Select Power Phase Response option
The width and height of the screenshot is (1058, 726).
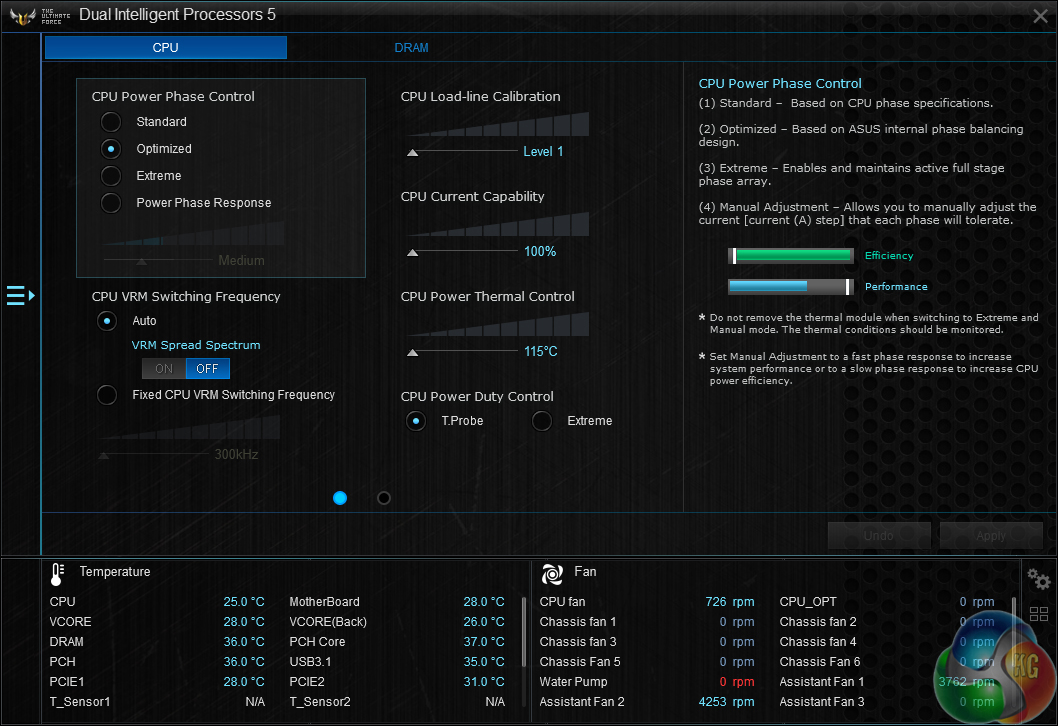[x=111, y=203]
